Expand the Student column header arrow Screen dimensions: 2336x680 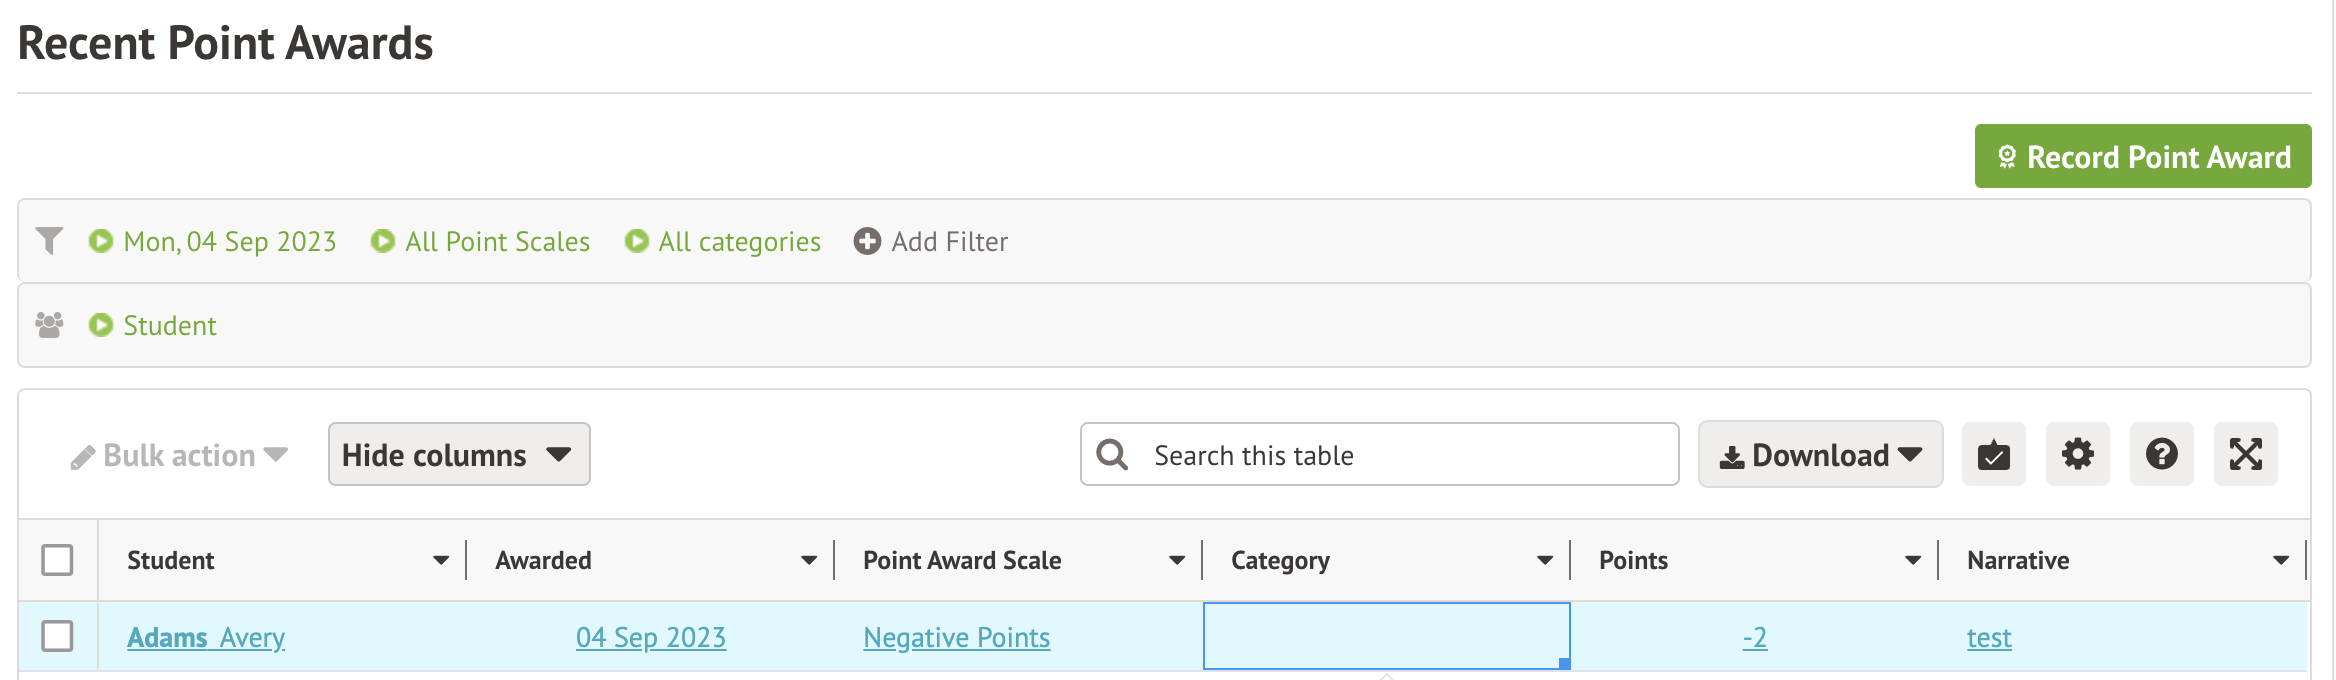click(x=441, y=560)
